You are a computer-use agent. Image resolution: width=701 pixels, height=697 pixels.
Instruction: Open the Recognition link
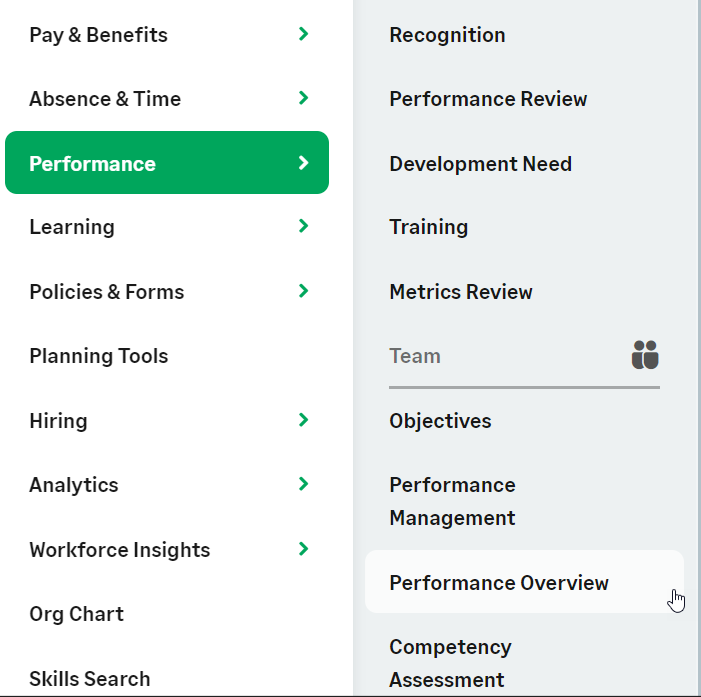[x=447, y=35]
